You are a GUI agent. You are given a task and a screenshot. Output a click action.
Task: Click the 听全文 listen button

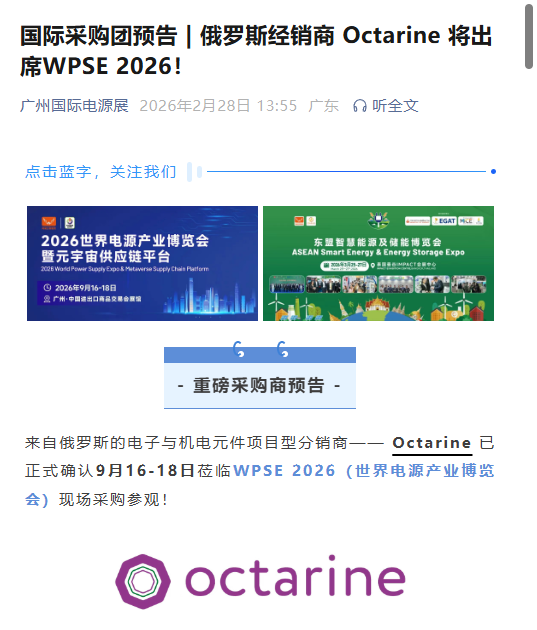point(395,106)
